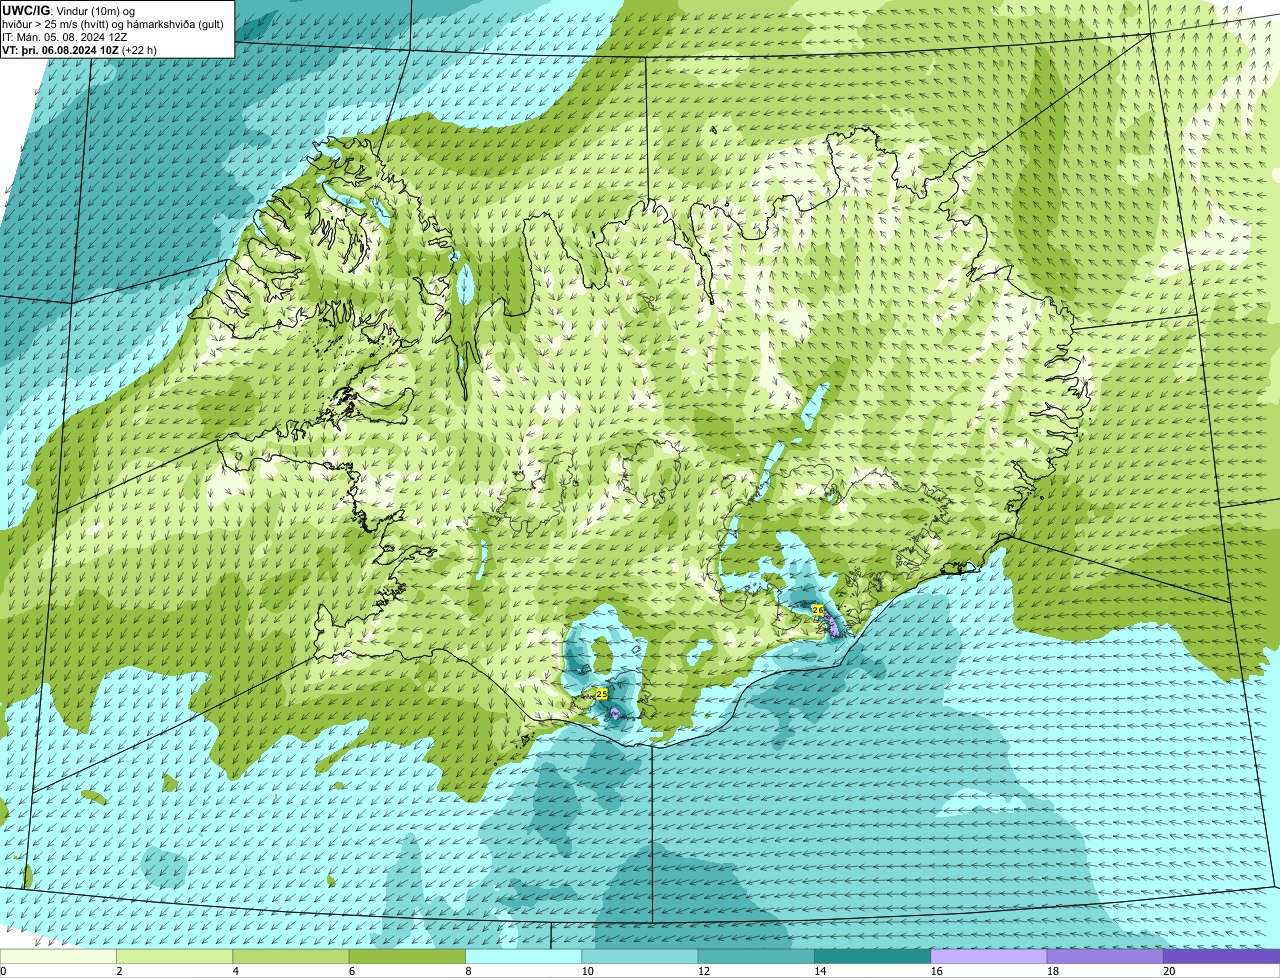
Task: Click the legend tick label "10"
Action: pyautogui.click(x=587, y=970)
